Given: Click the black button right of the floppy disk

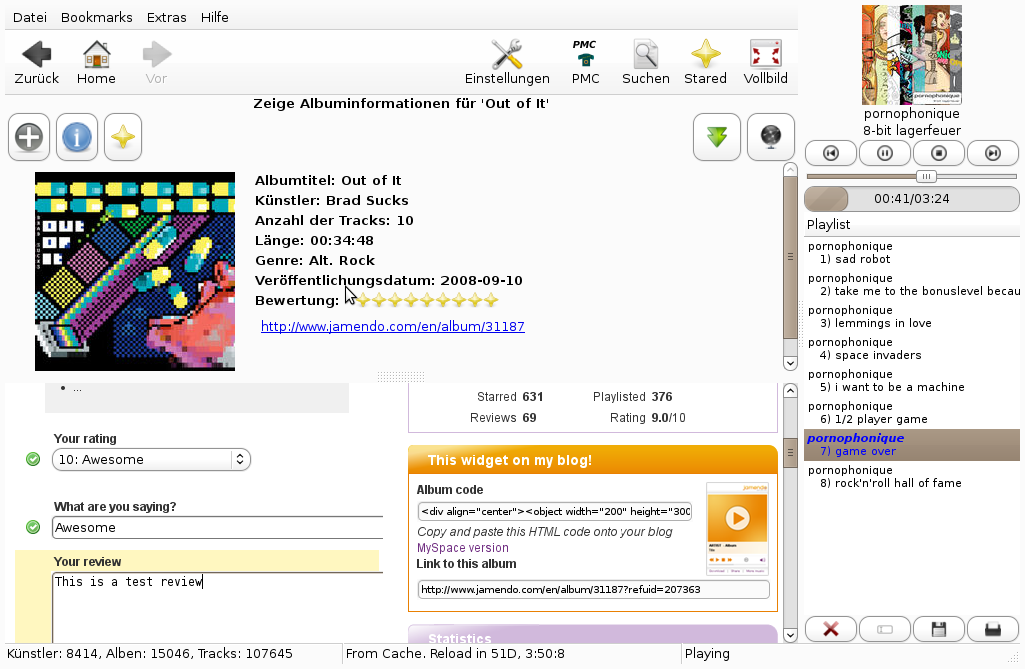Looking at the screenshot, I should click(992, 629).
